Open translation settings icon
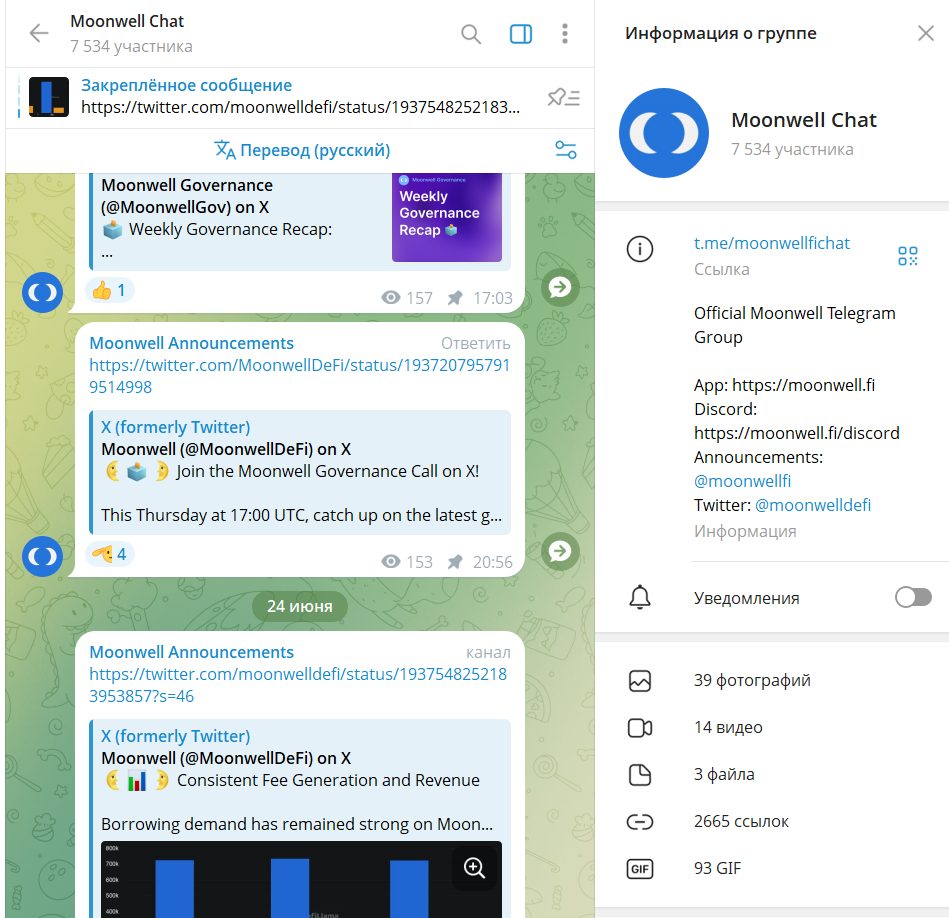The height and width of the screenshot is (918, 949). pos(566,150)
